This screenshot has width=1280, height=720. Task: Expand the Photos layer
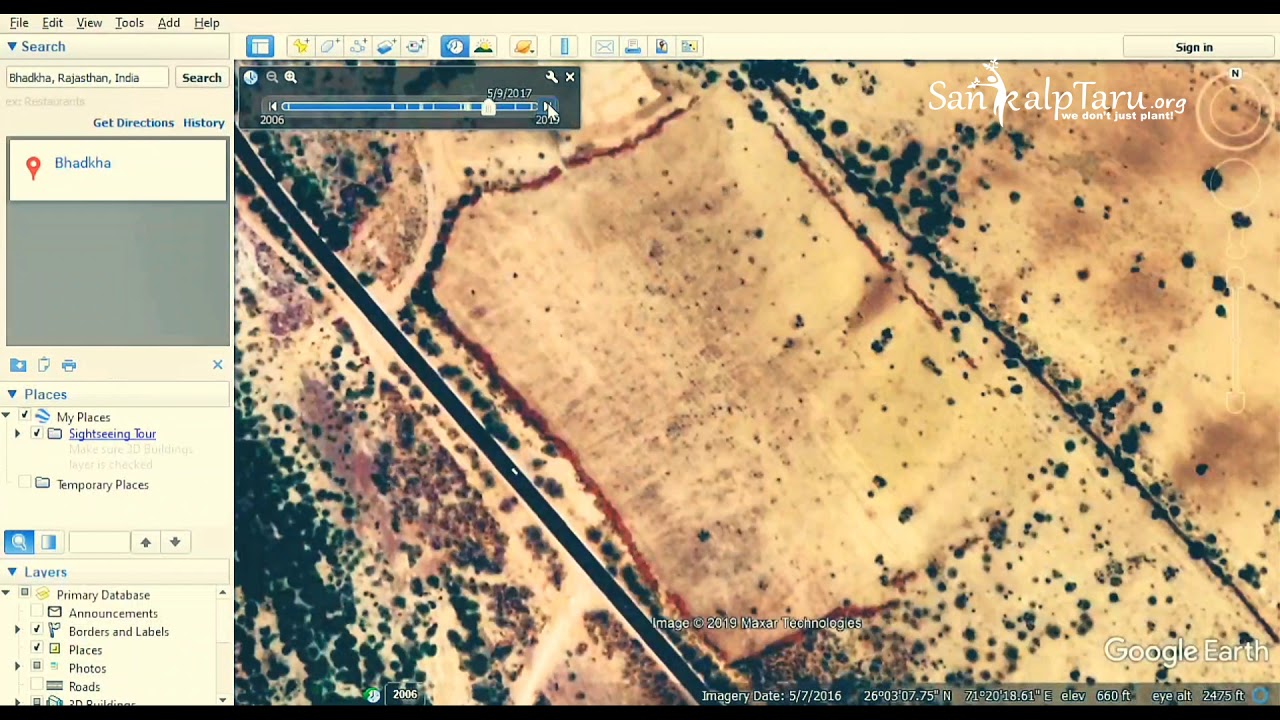point(17,667)
